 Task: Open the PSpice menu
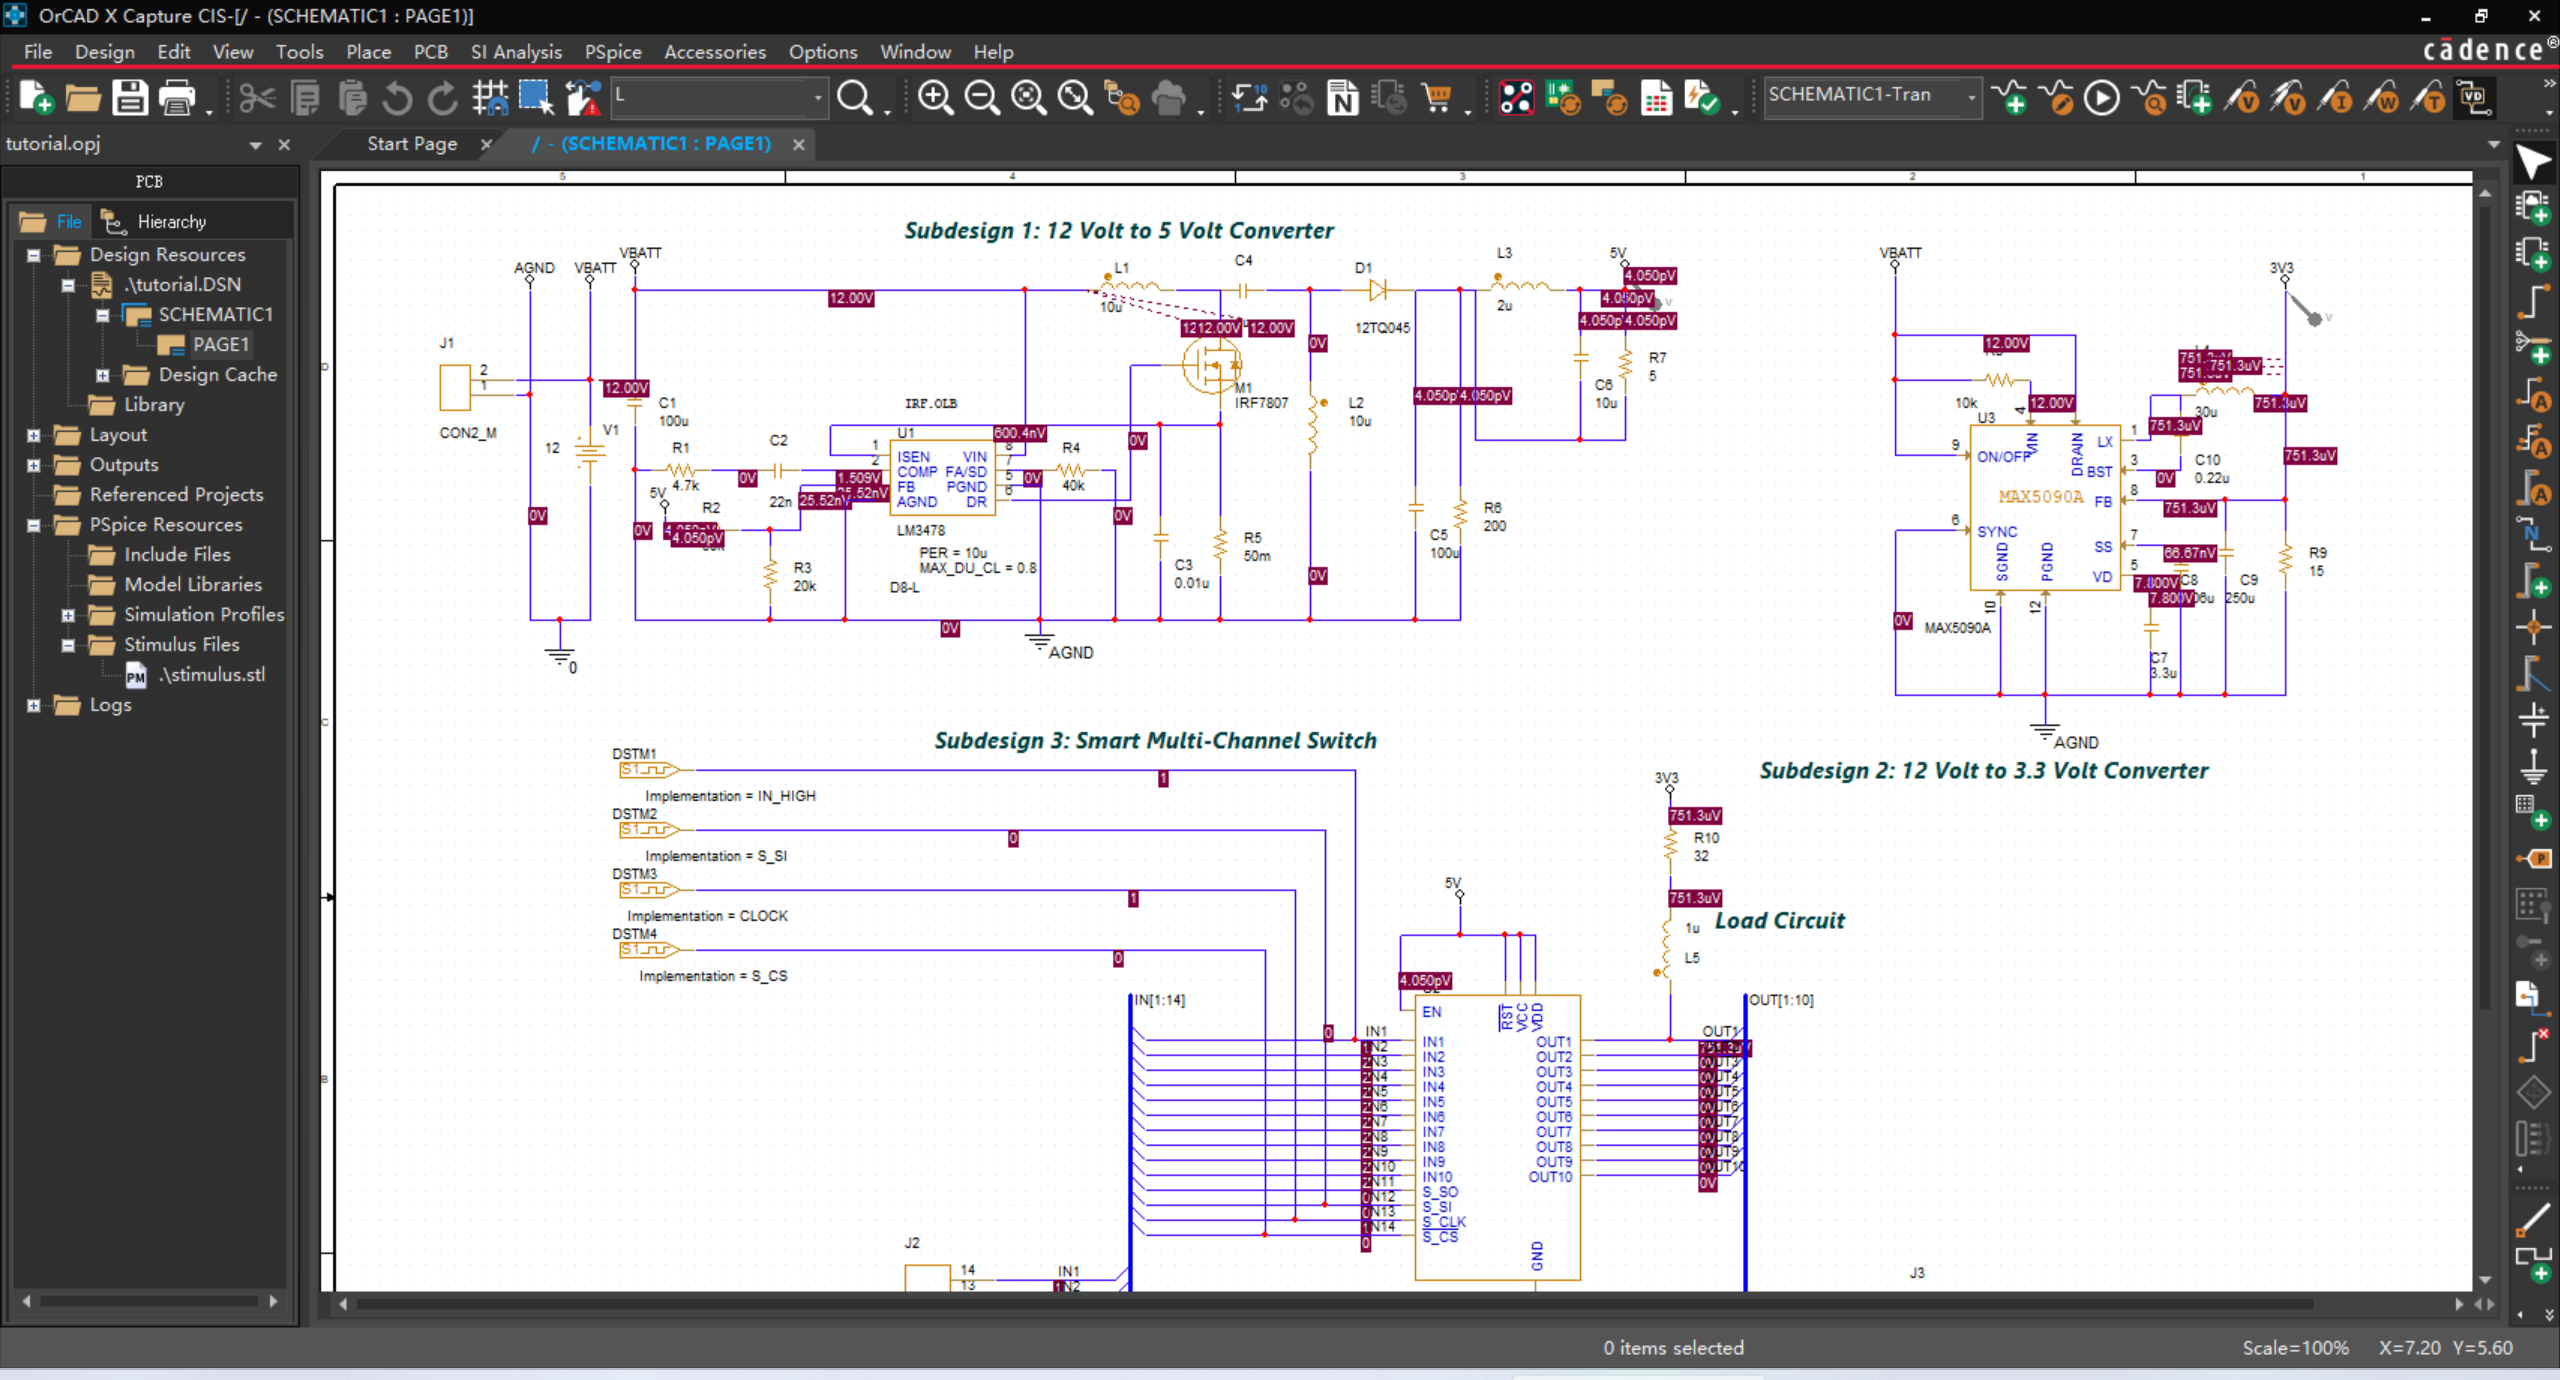click(613, 51)
